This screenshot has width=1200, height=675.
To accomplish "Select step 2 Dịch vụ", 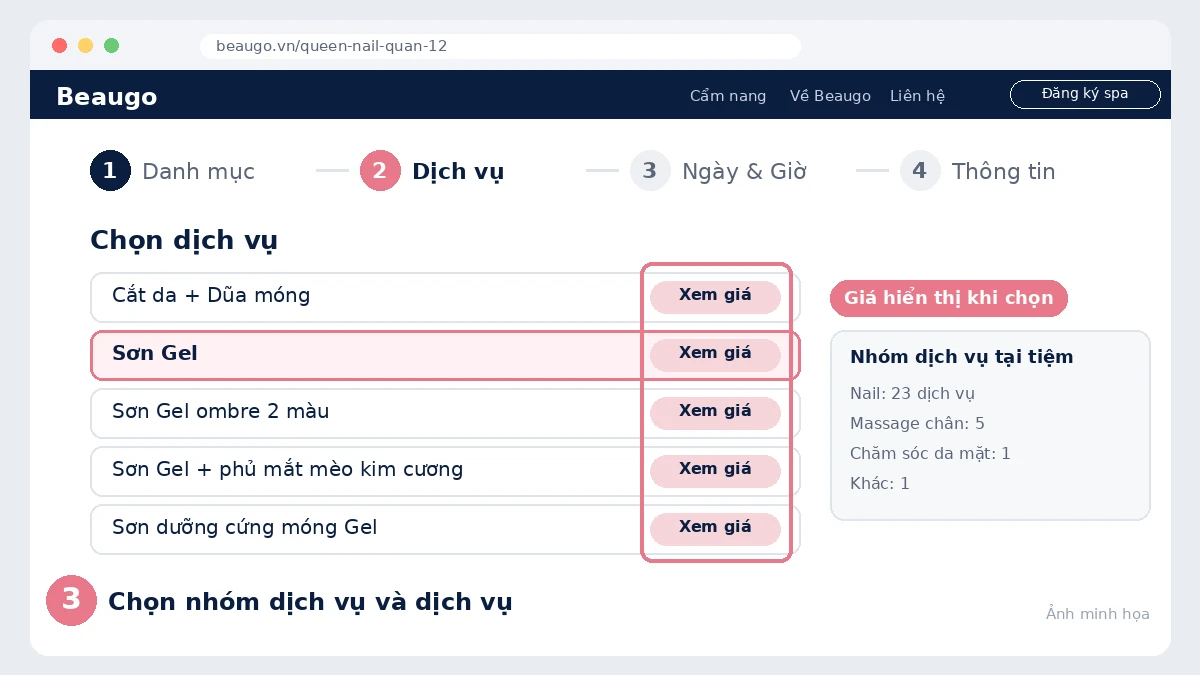I will [432, 171].
